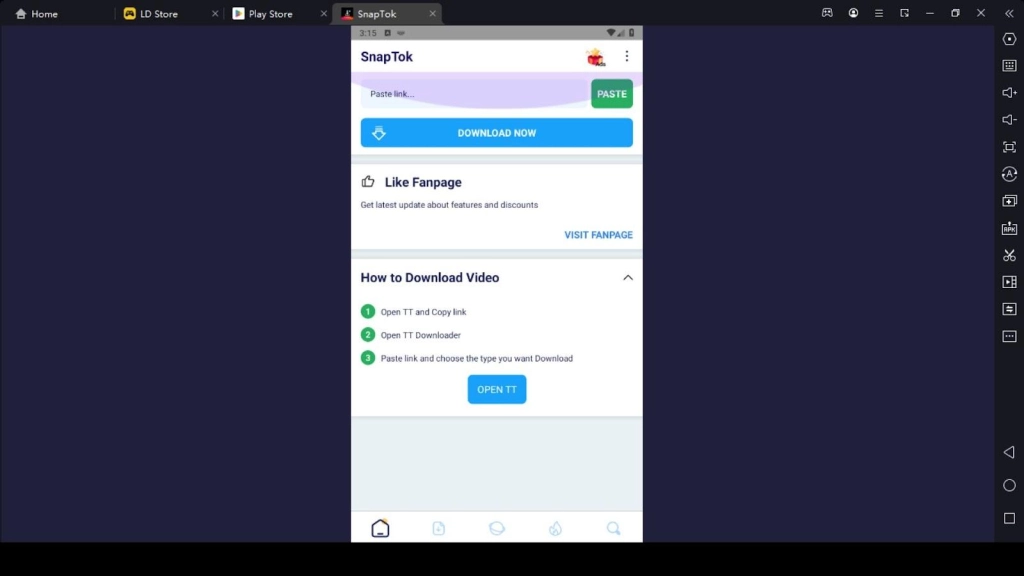Switch to the LD Store tab
Viewport: 1024px width, 576px height.
[155, 13]
